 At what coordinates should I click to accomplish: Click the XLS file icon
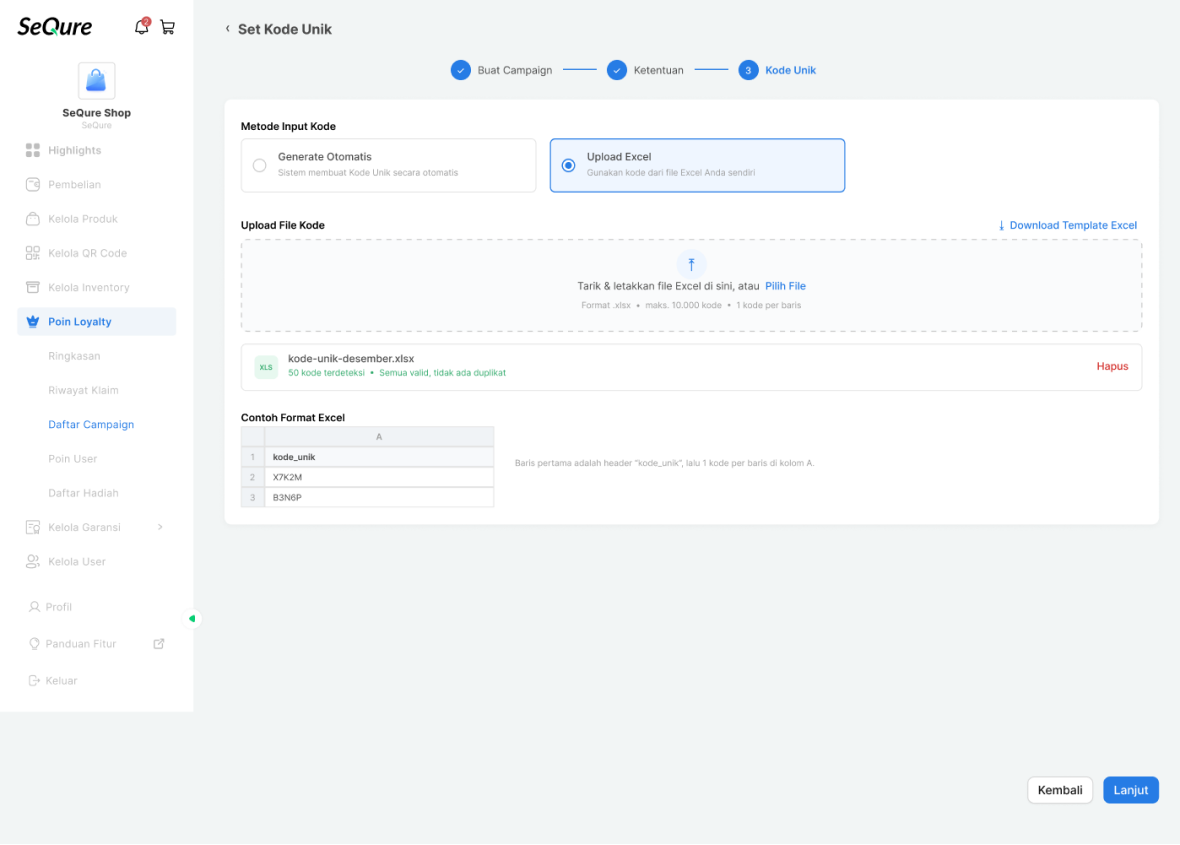[x=266, y=367]
